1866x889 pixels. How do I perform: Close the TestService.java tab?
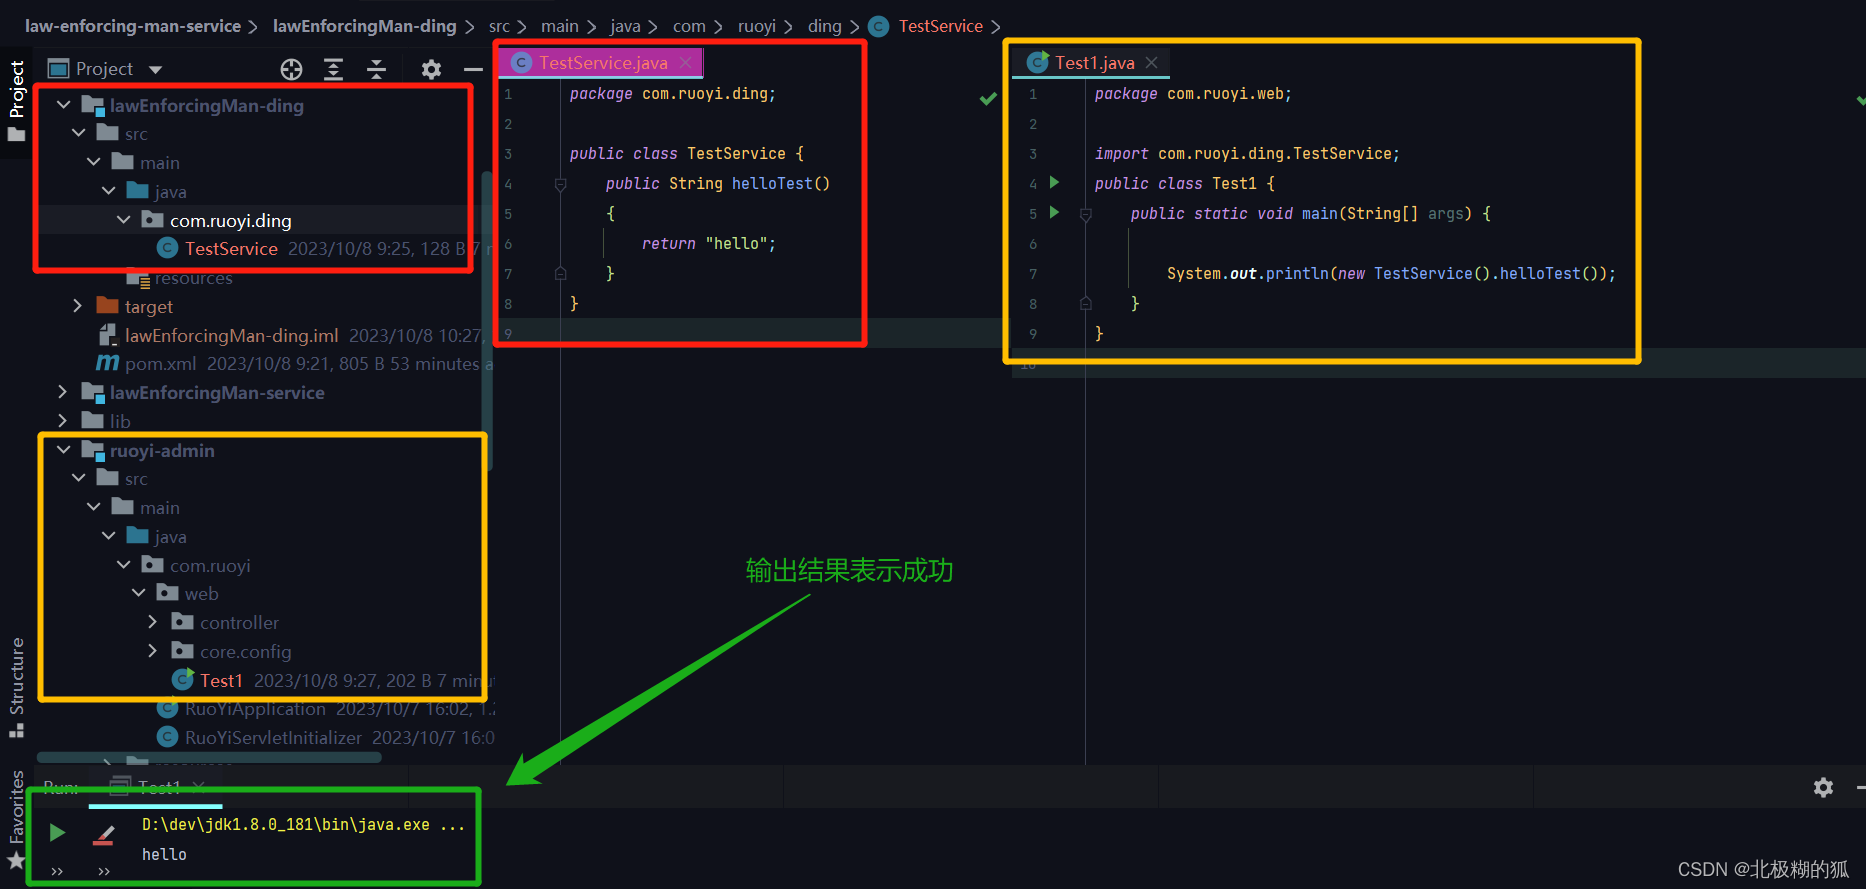(685, 62)
